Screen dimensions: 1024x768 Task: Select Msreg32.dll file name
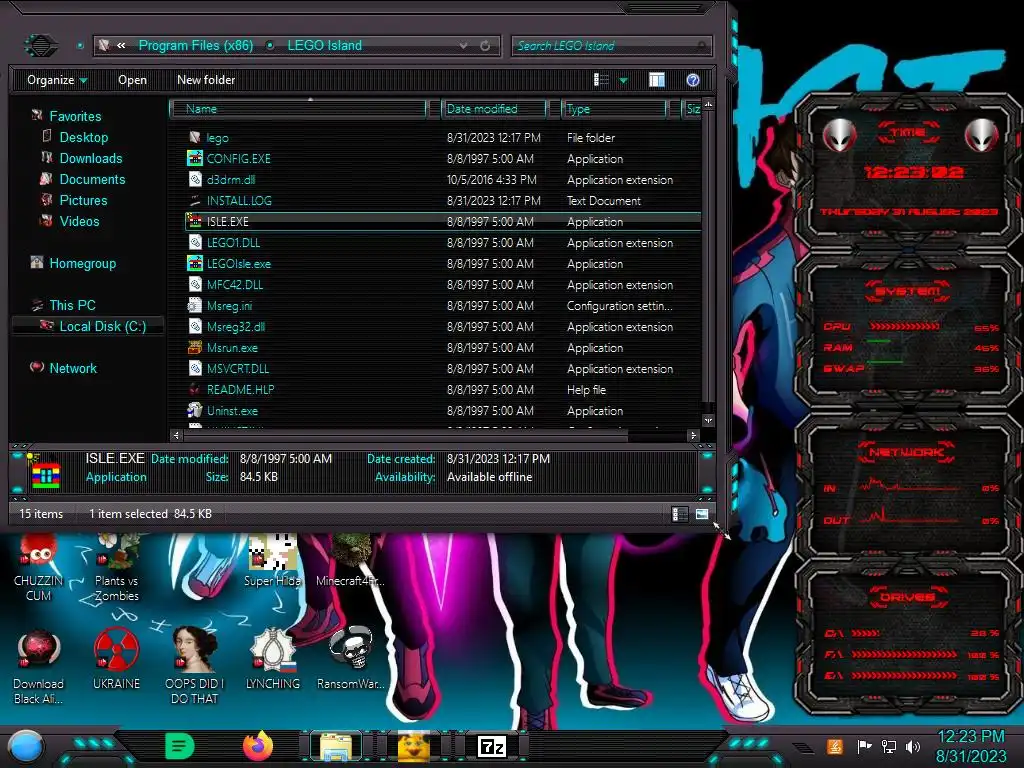236,327
